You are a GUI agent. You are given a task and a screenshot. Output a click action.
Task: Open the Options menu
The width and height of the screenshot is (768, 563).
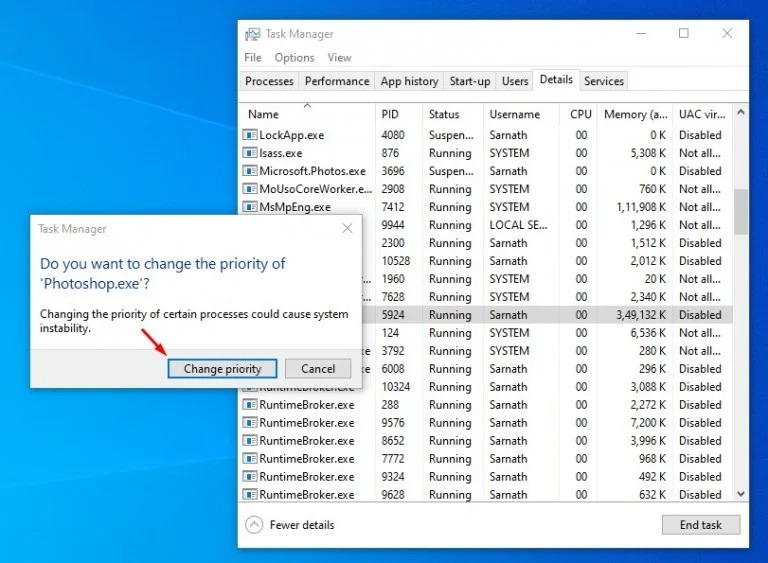(294, 57)
